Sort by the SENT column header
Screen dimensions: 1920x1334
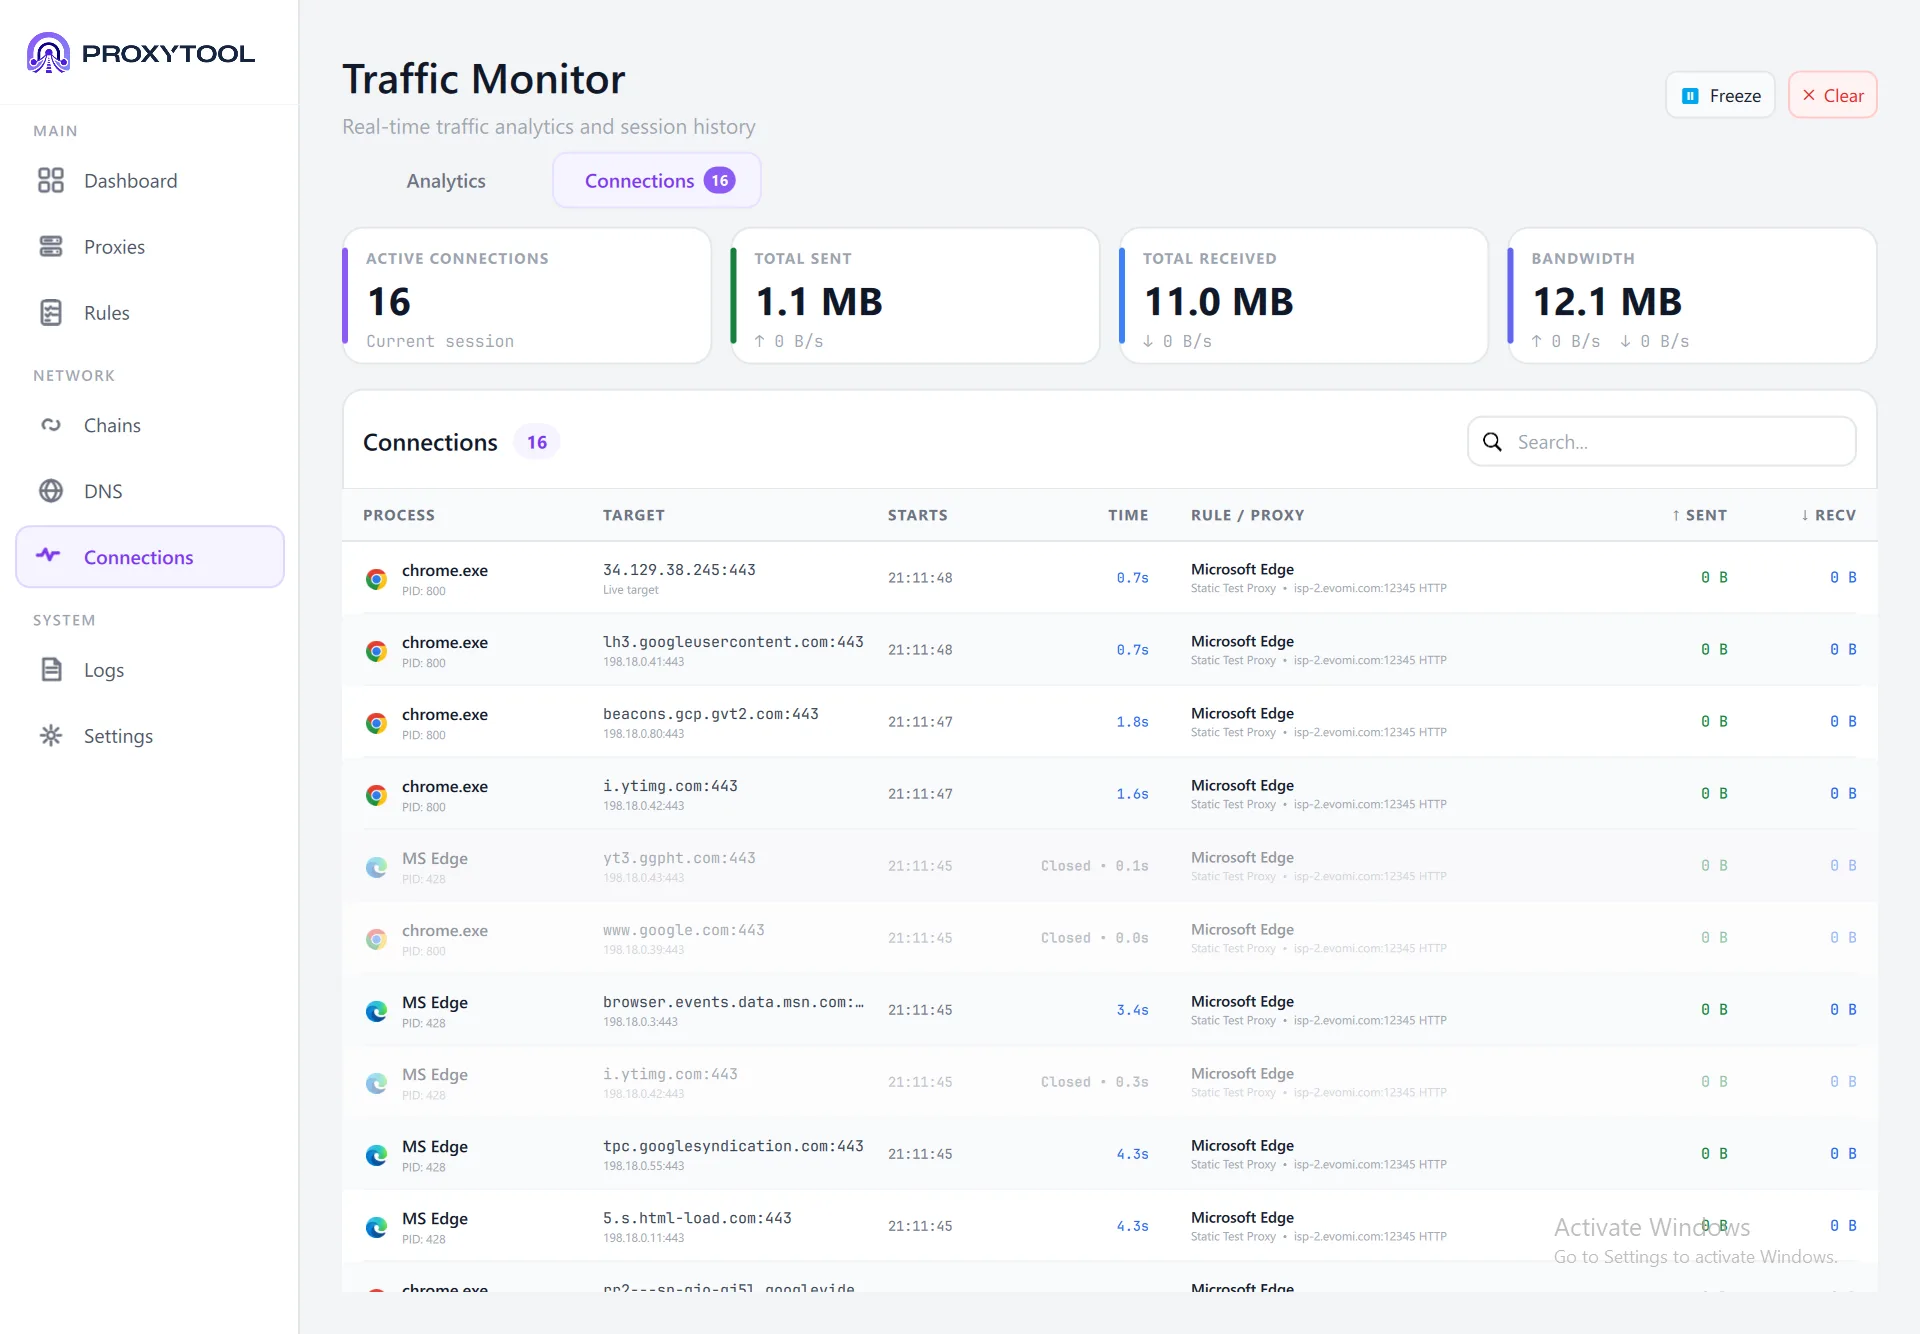(x=1699, y=515)
